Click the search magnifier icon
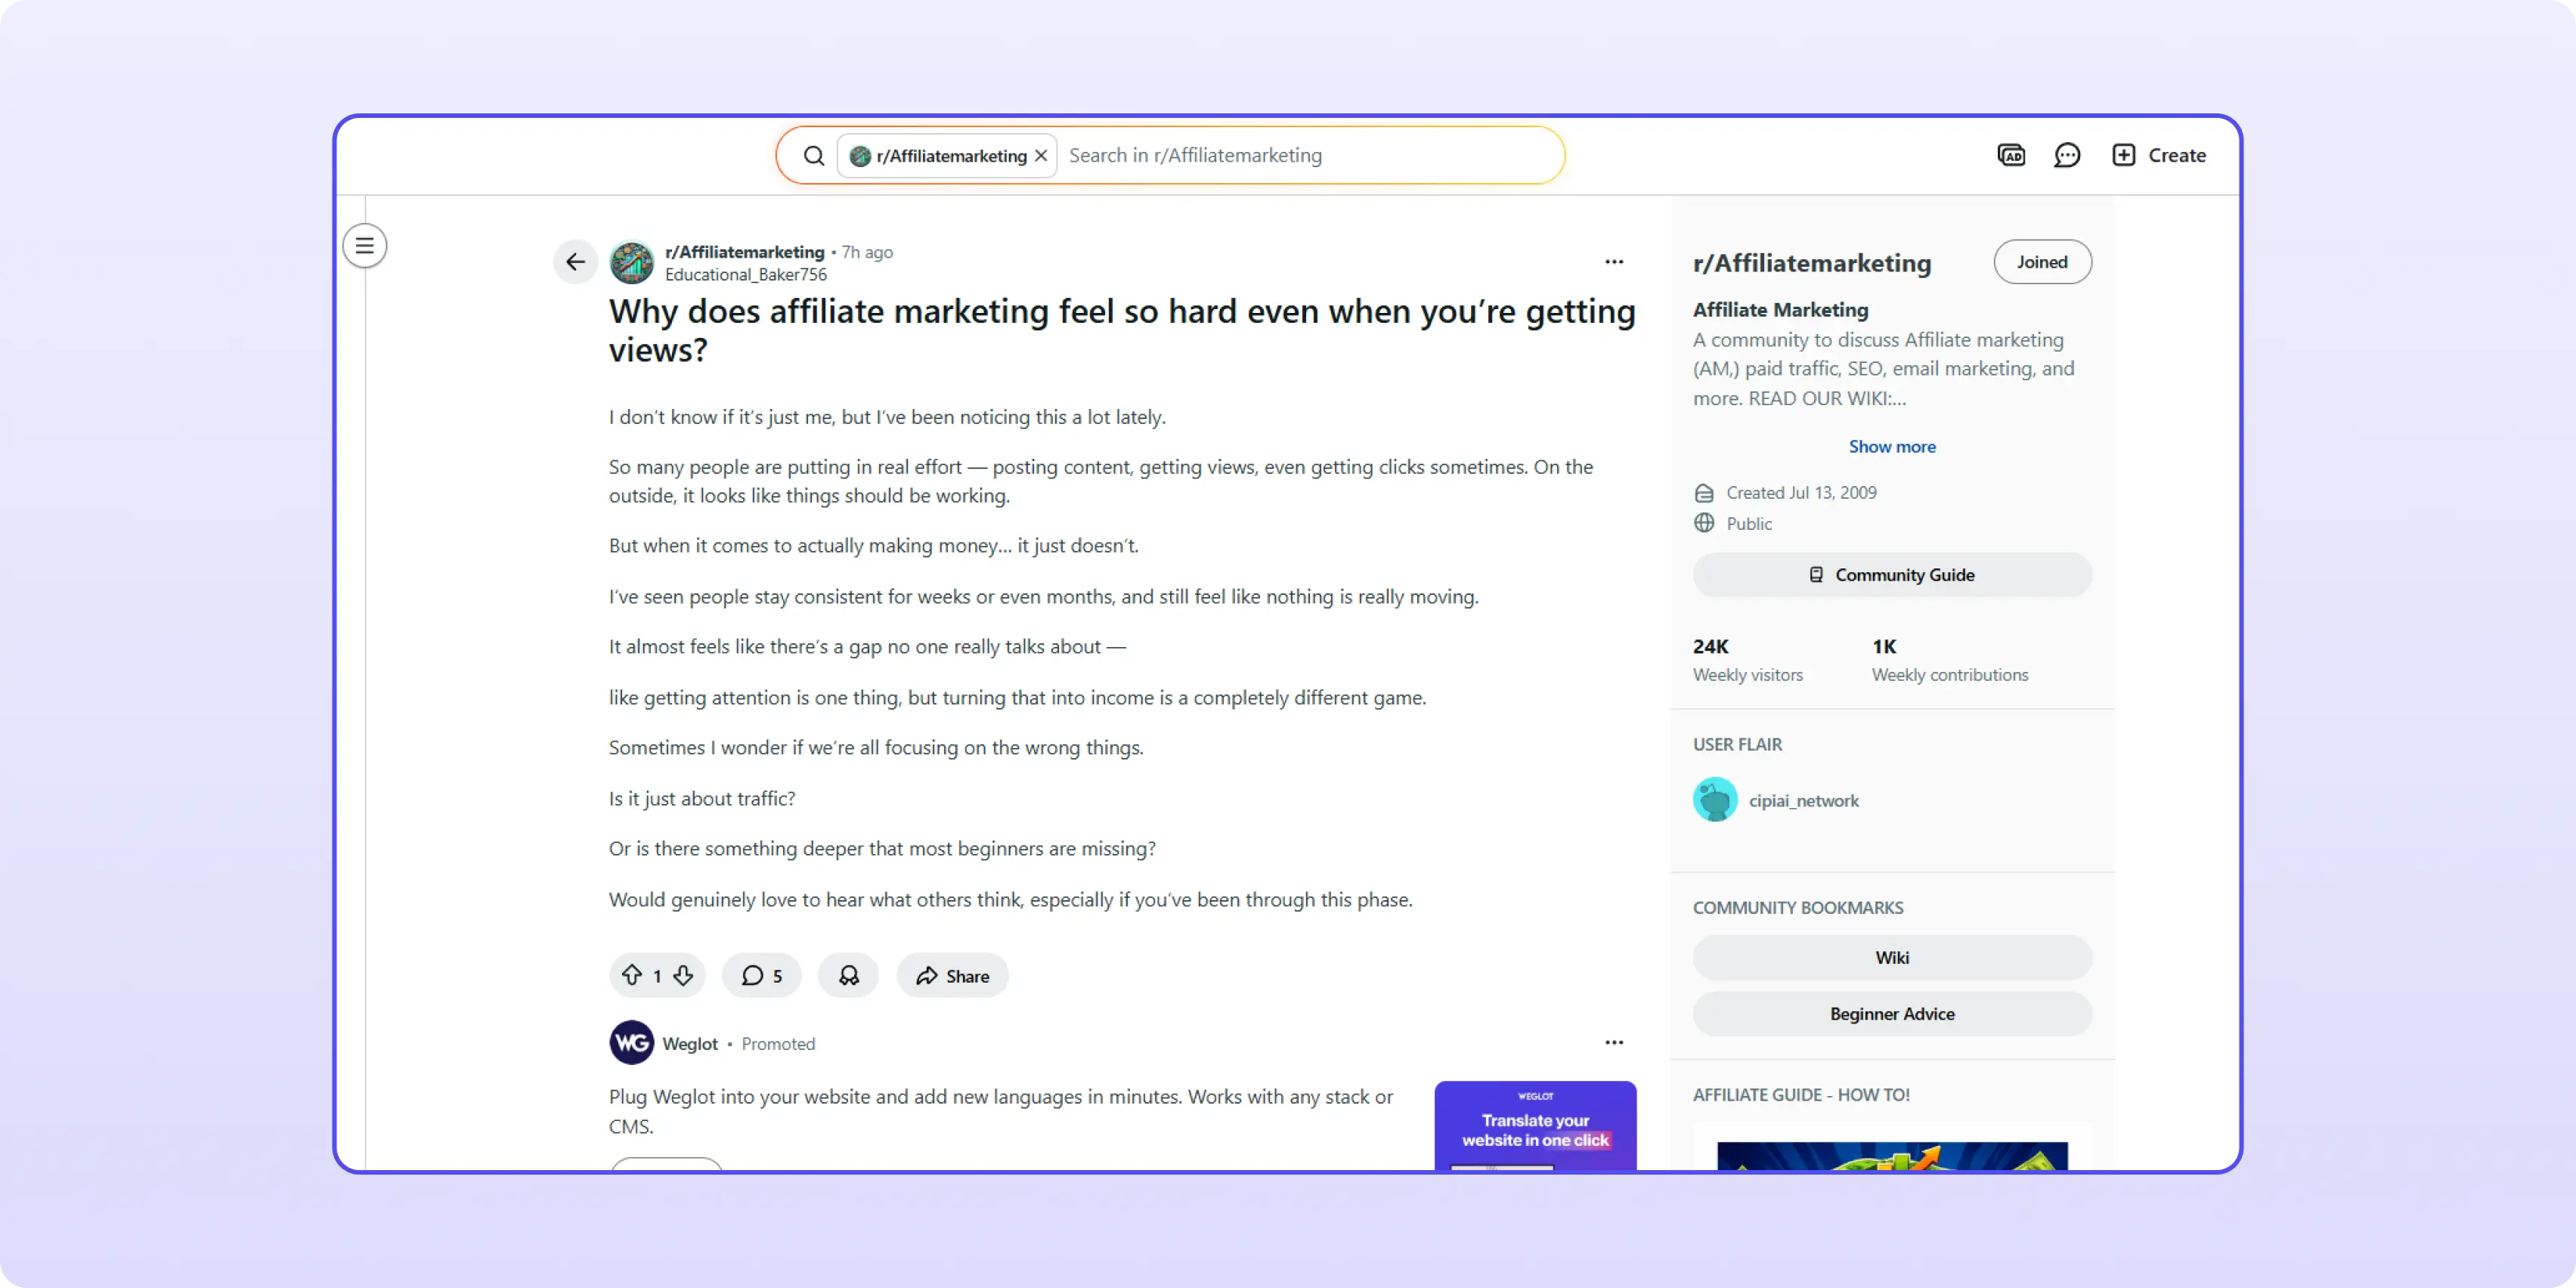The image size is (2576, 1288). [814, 156]
